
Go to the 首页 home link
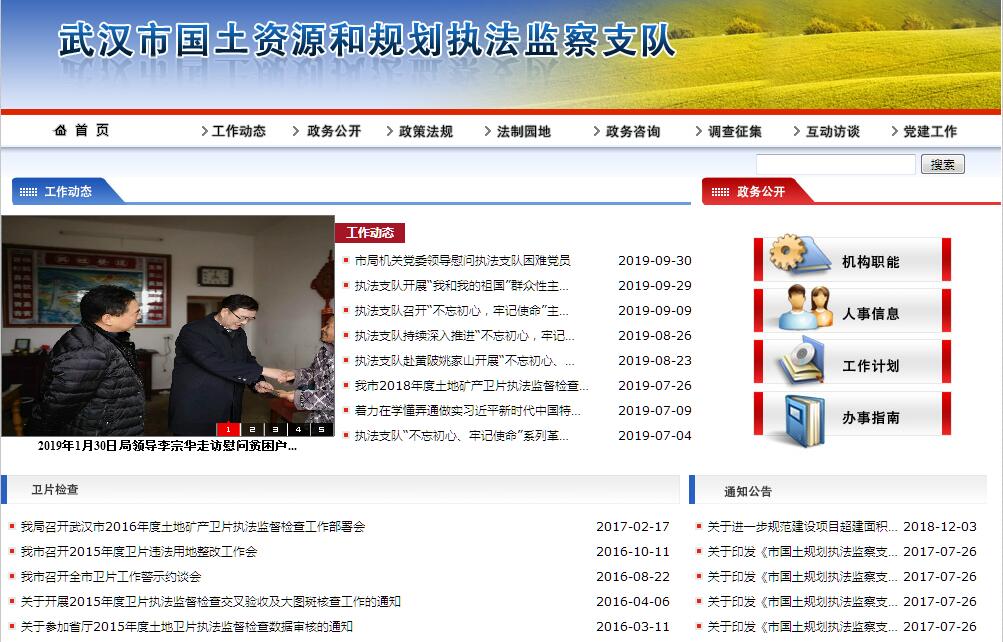click(92, 130)
